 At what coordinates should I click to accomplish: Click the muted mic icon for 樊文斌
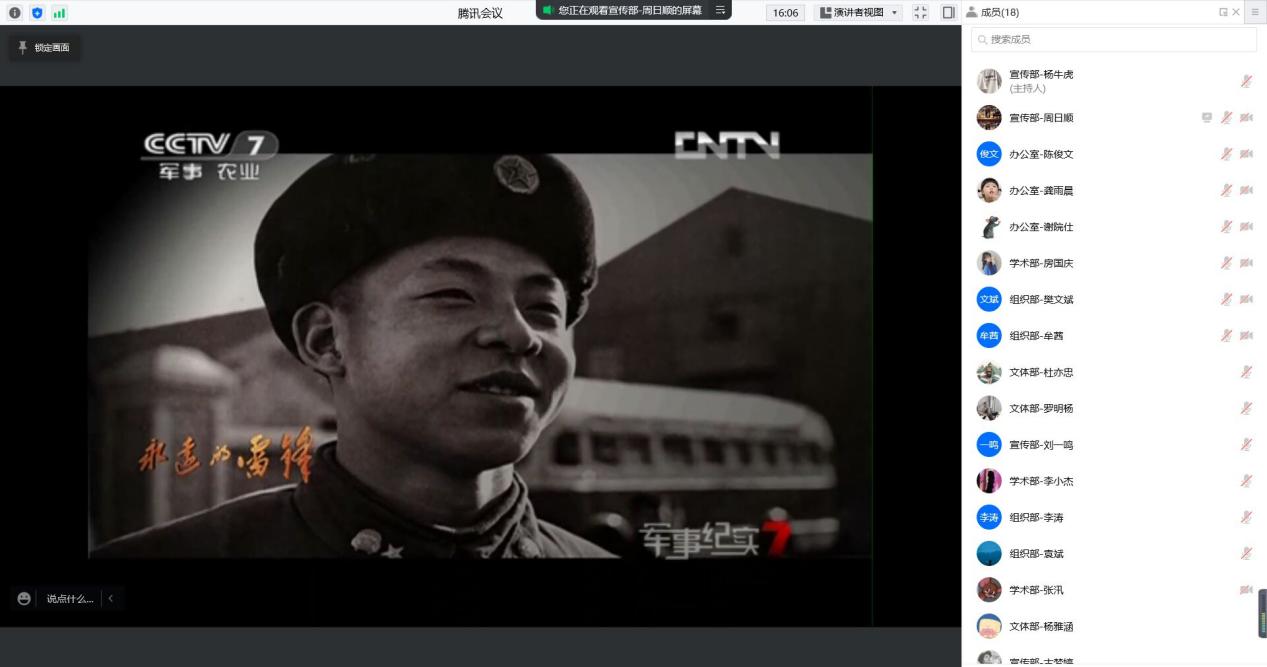tap(1226, 299)
